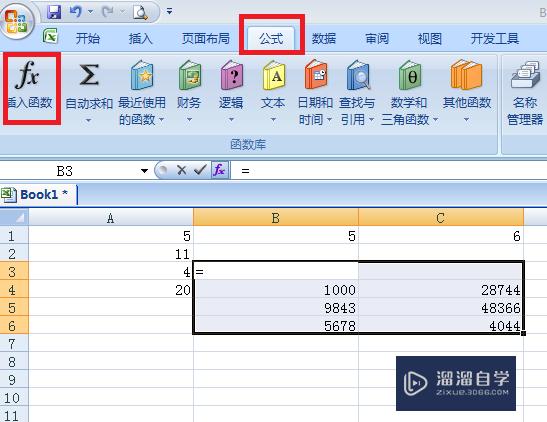Image resolution: width=547 pixels, height=422 pixels.
Task: Click the Redo arrow icon
Action: coord(107,12)
